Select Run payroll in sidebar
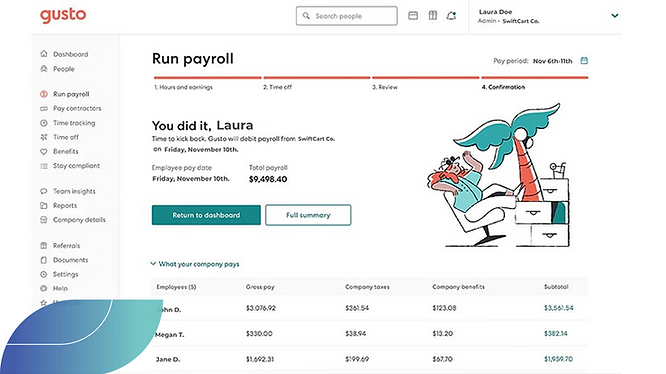Screen dimensions: 666x374 pyautogui.click(x=71, y=94)
